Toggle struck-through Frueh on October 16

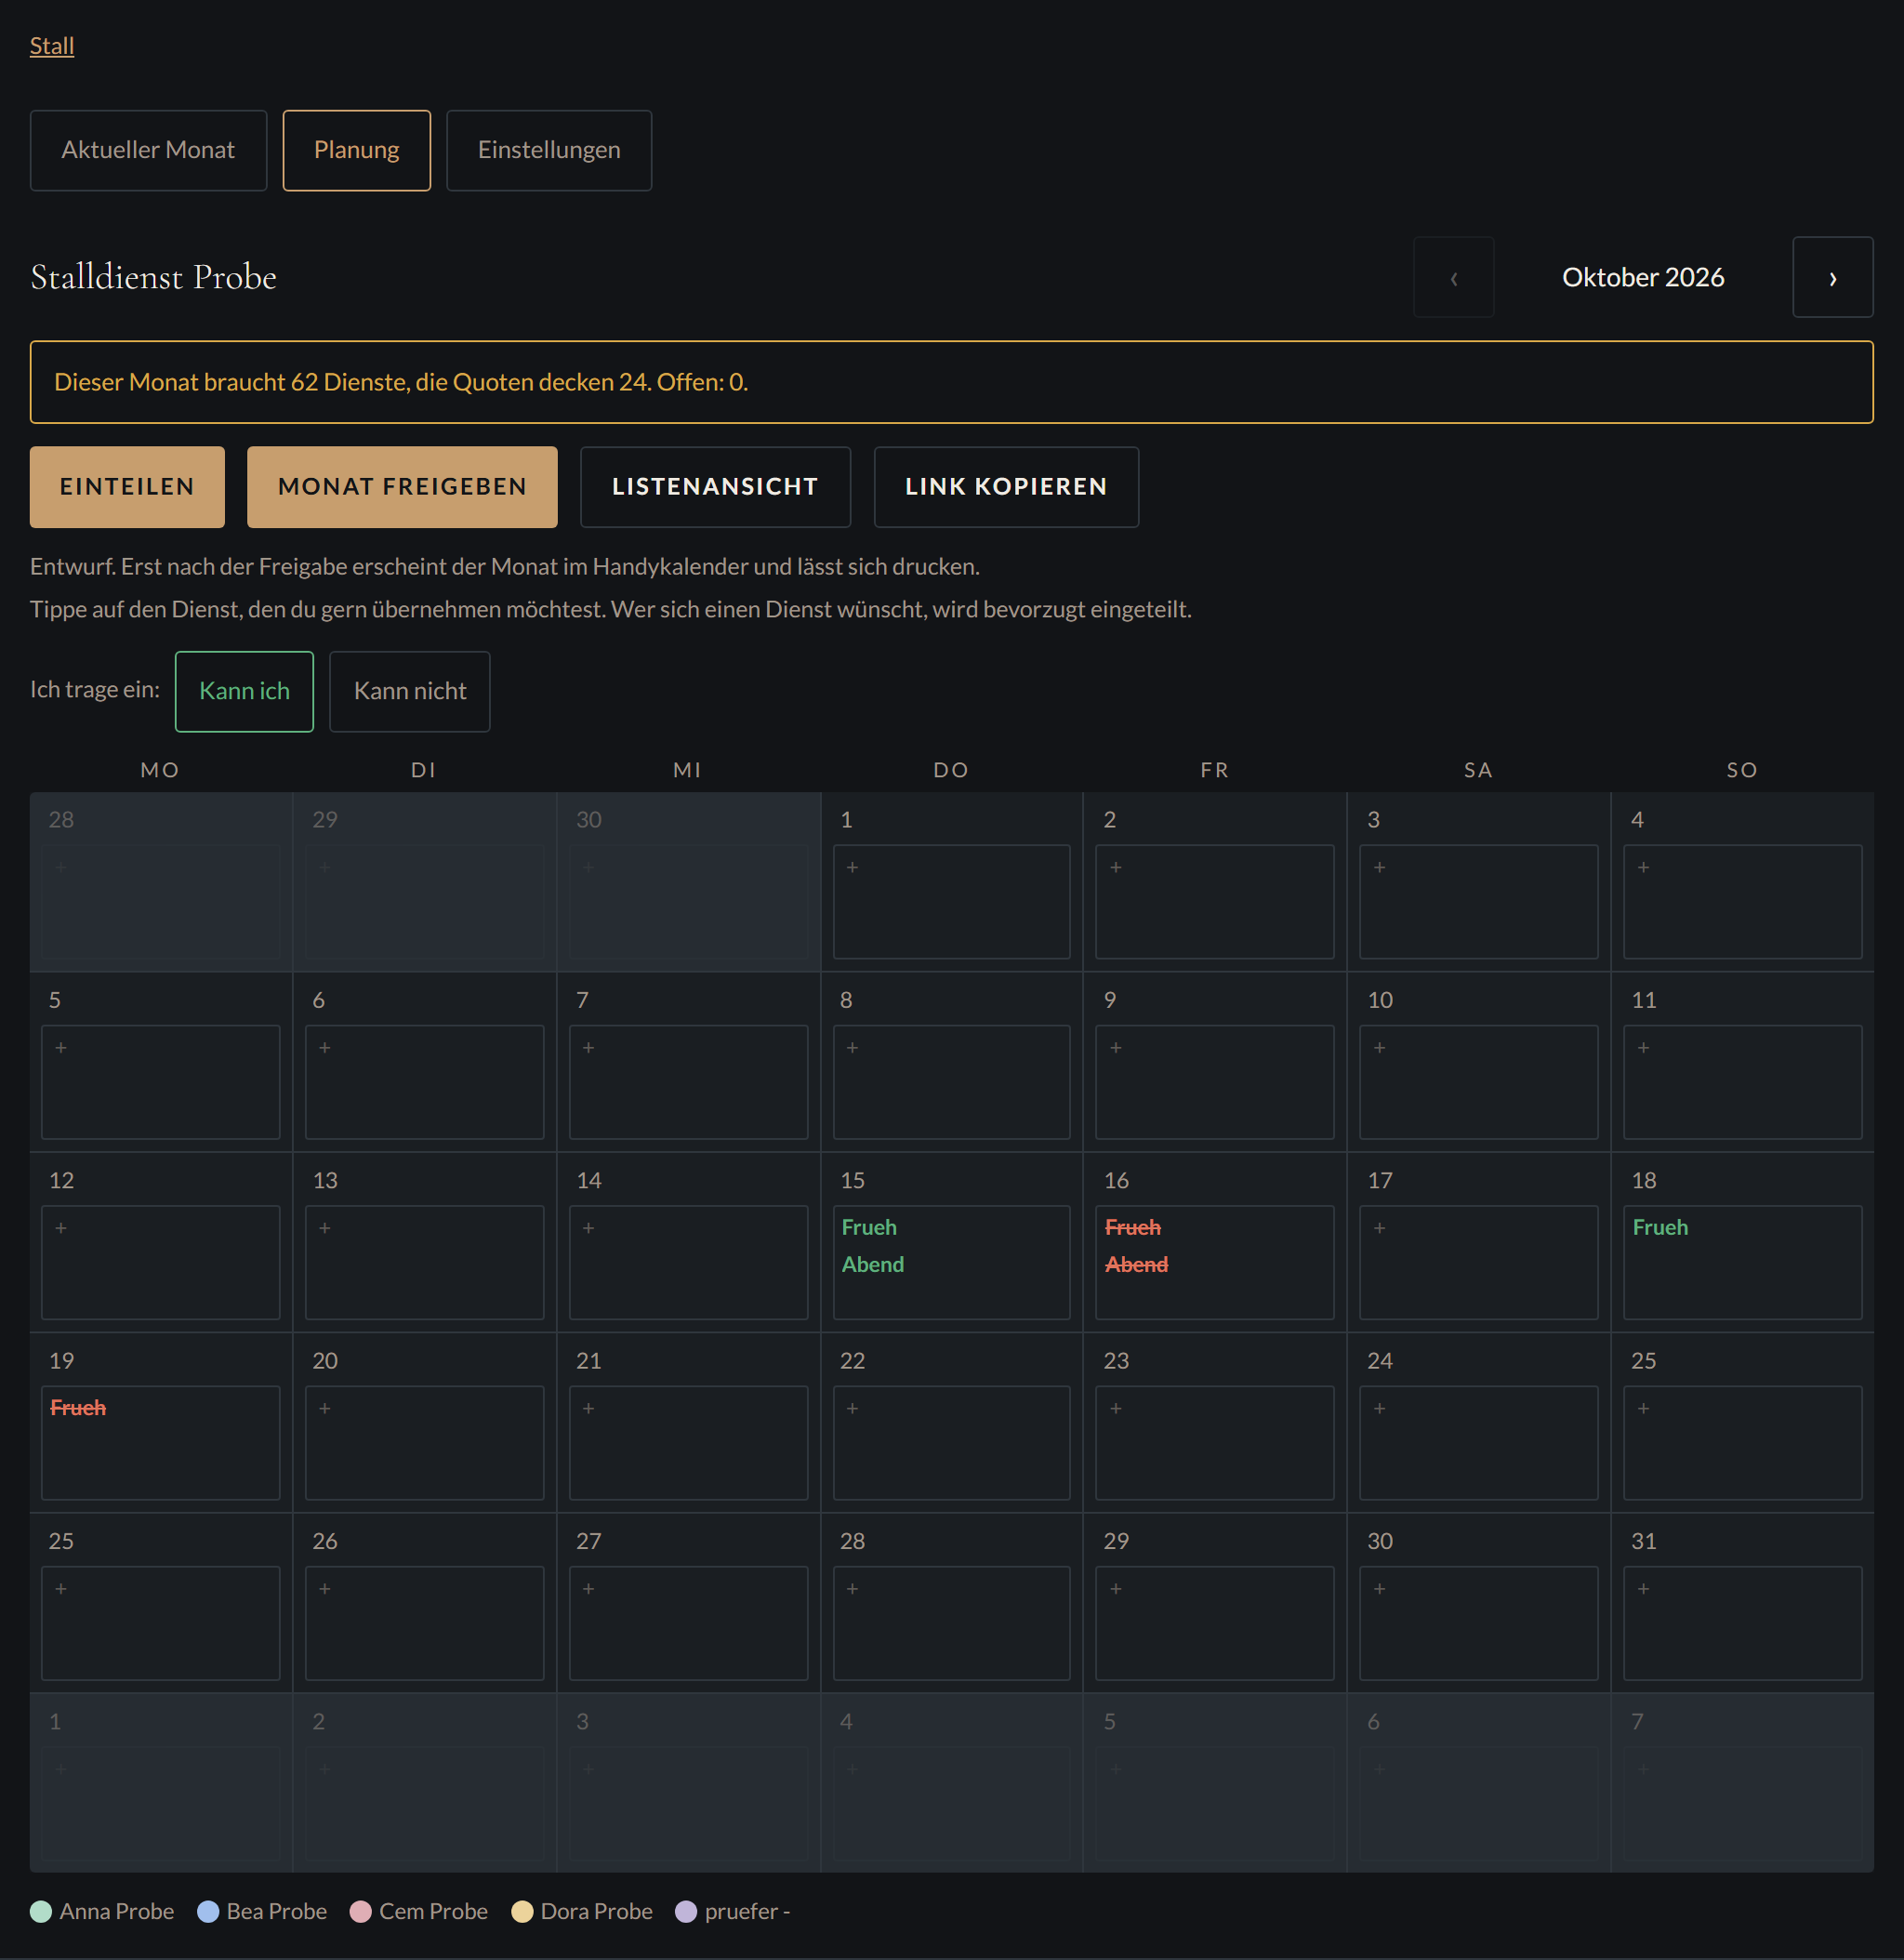(x=1133, y=1228)
